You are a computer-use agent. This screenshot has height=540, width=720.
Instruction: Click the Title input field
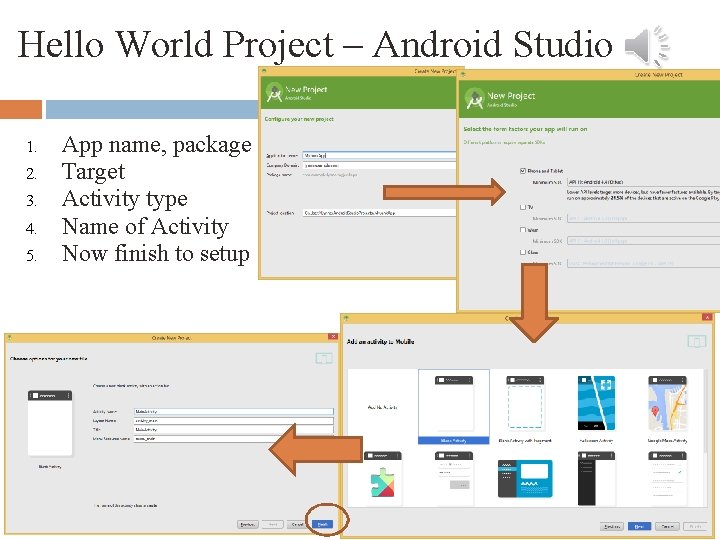[234, 429]
